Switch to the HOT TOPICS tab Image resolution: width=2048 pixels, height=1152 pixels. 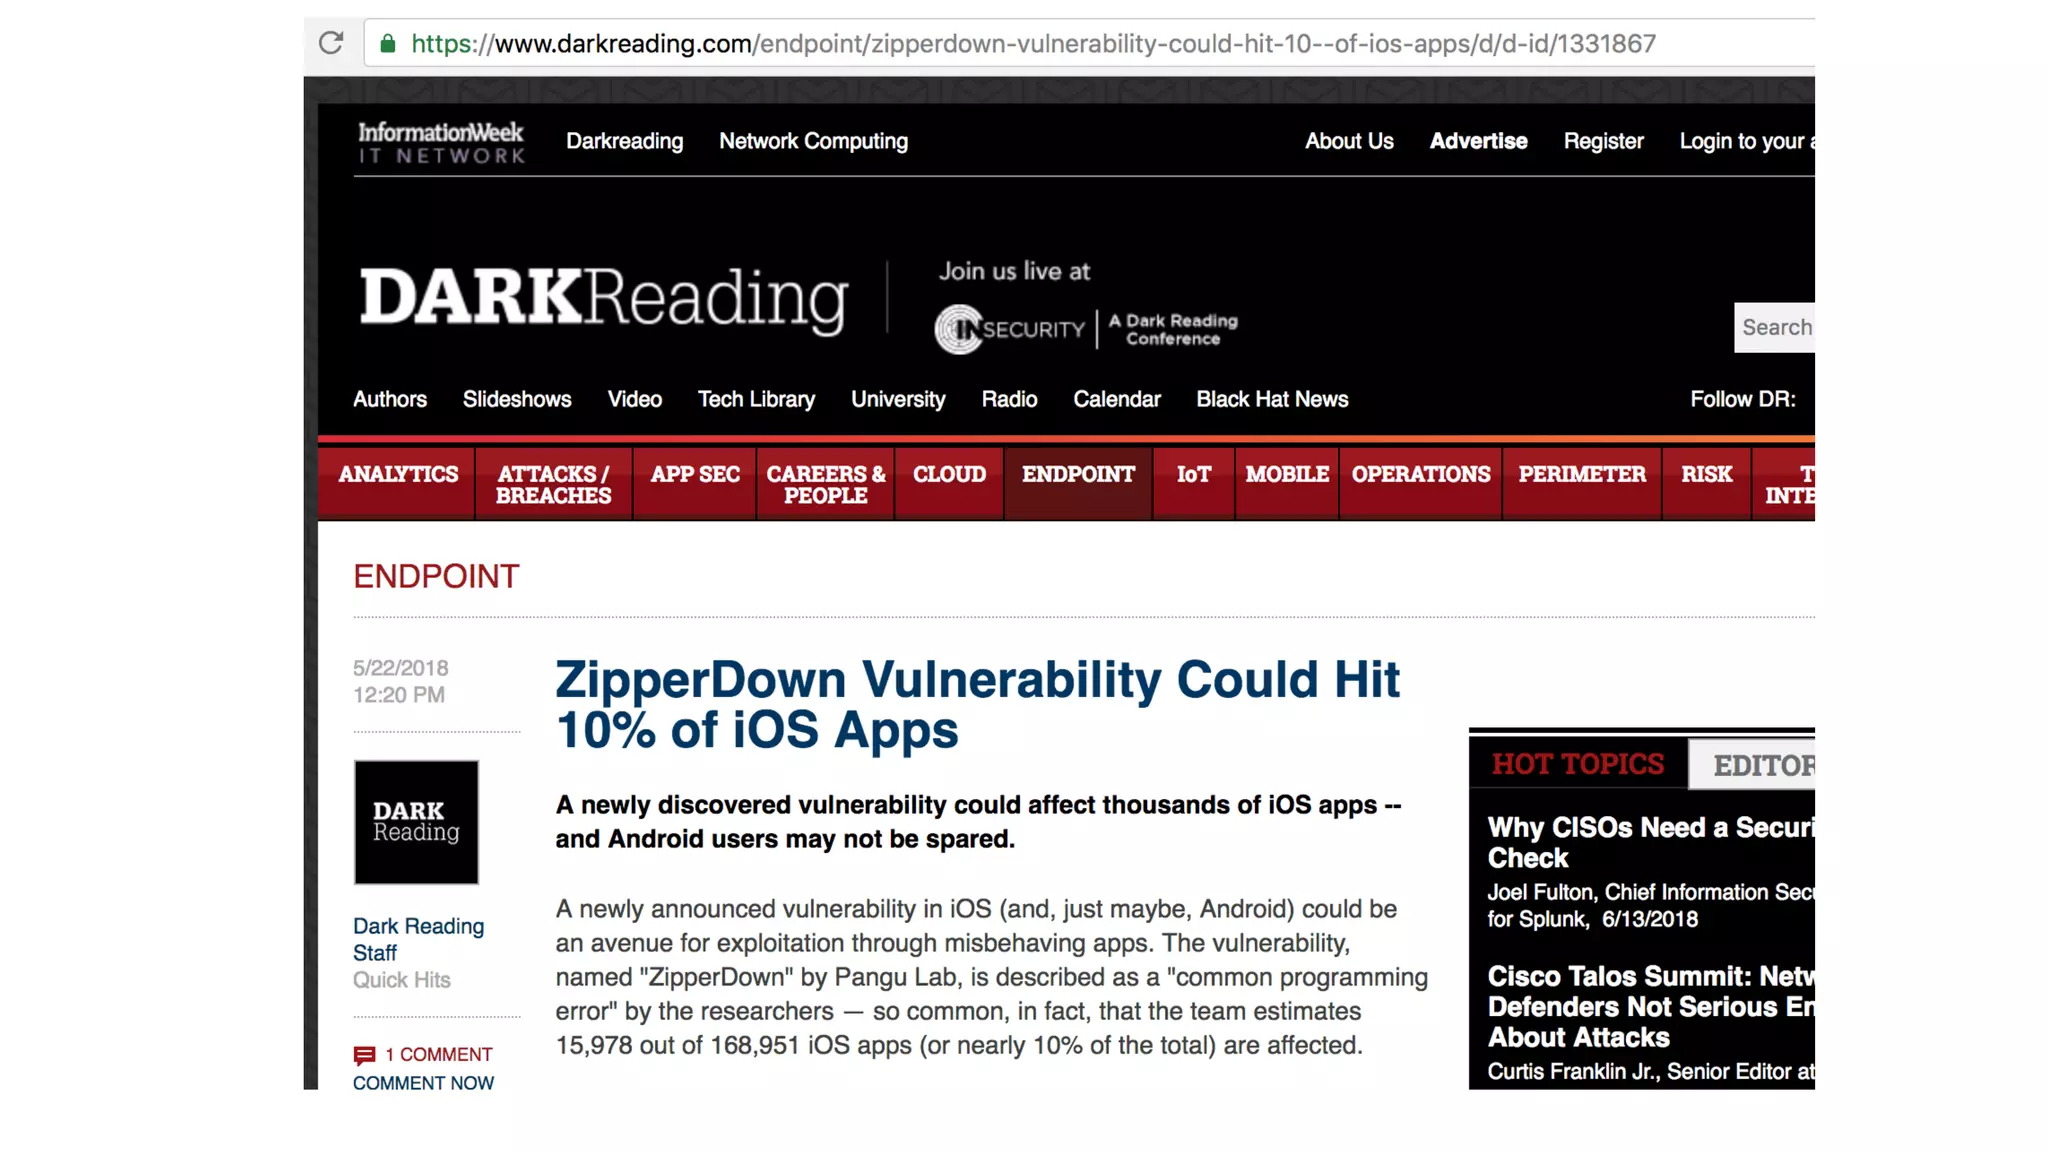point(1577,765)
